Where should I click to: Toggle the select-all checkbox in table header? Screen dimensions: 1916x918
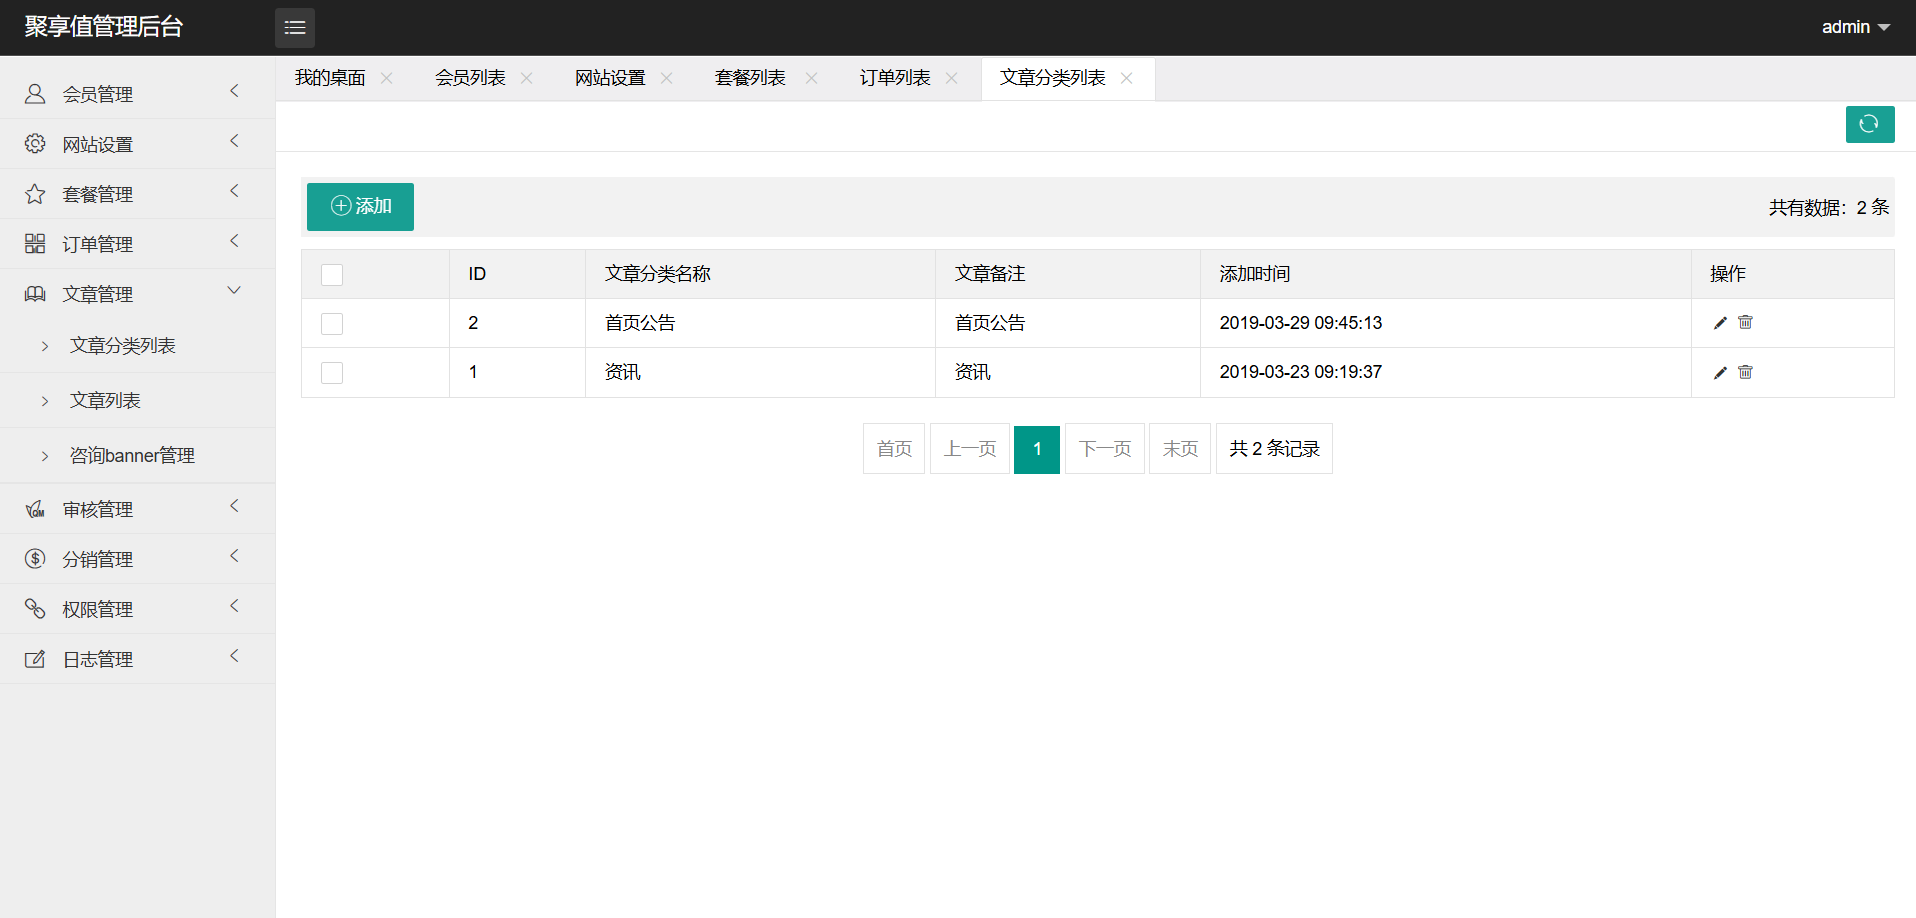click(x=332, y=275)
